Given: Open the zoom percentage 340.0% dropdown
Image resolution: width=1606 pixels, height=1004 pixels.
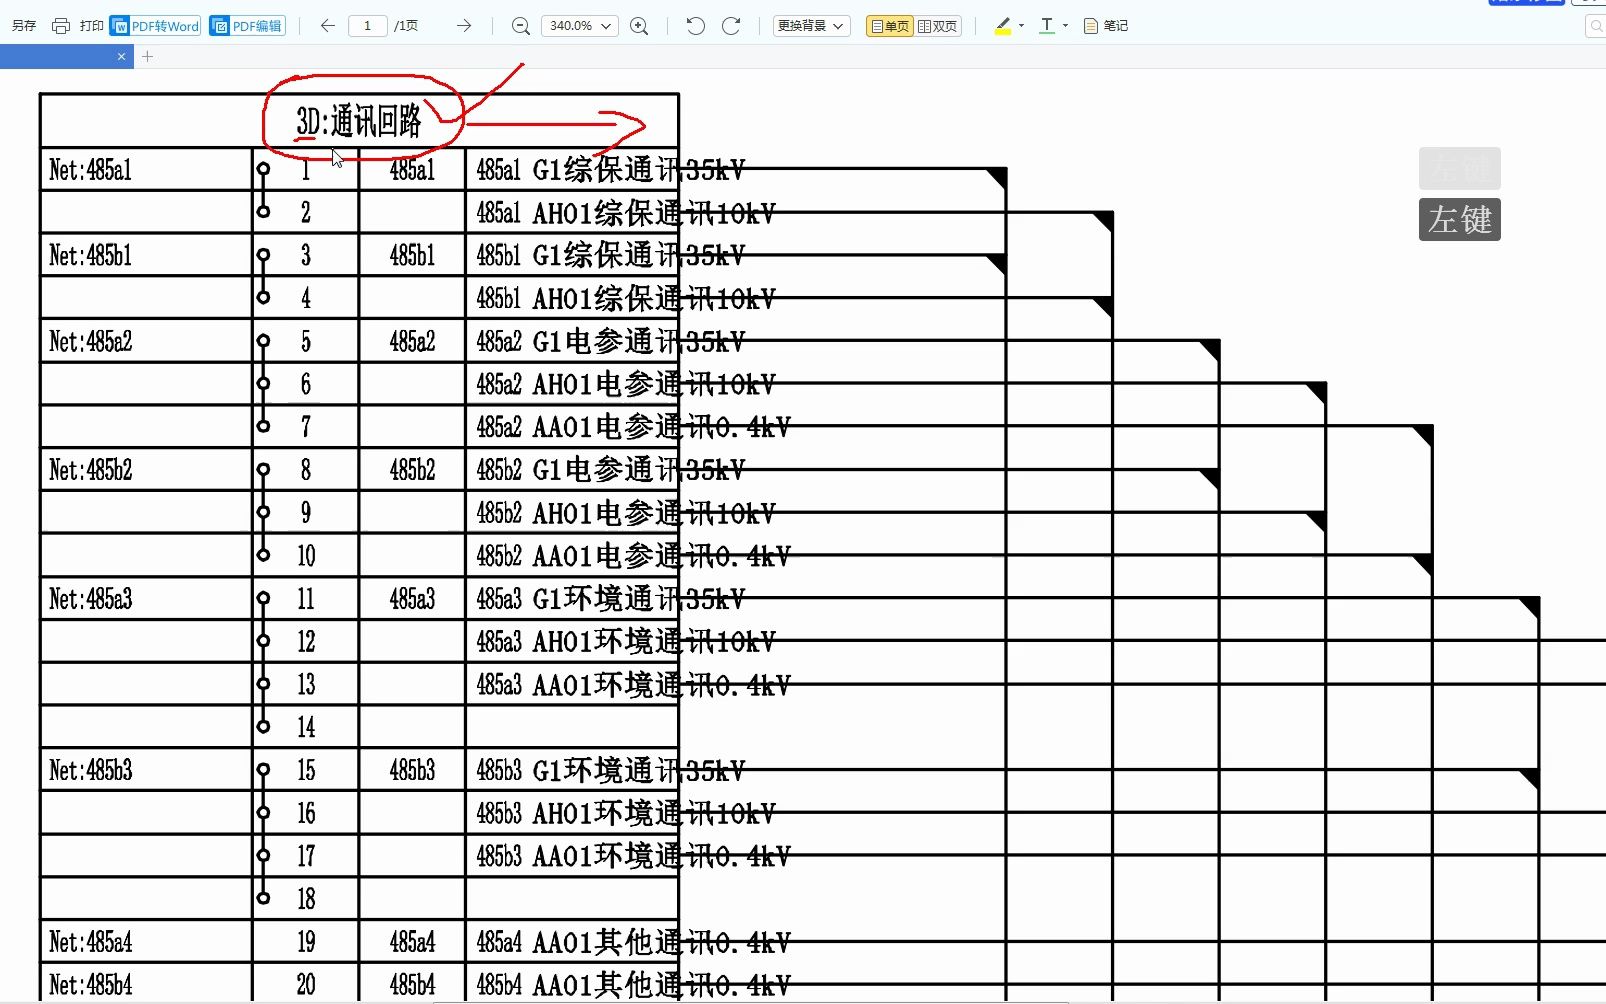Looking at the screenshot, I should tap(580, 25).
